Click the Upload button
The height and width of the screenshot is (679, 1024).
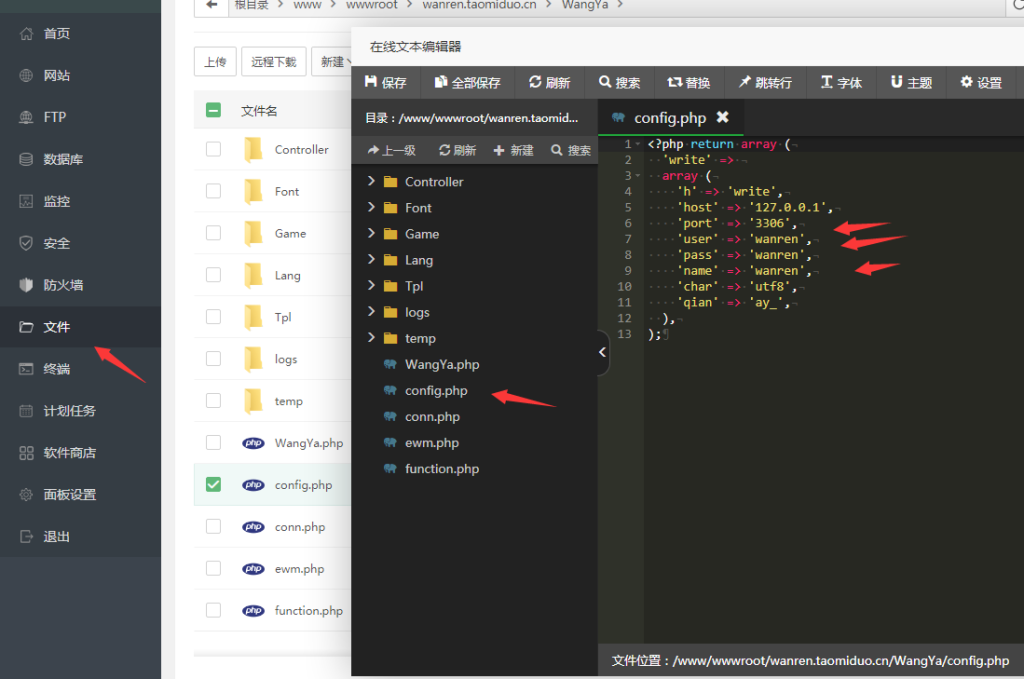215,62
